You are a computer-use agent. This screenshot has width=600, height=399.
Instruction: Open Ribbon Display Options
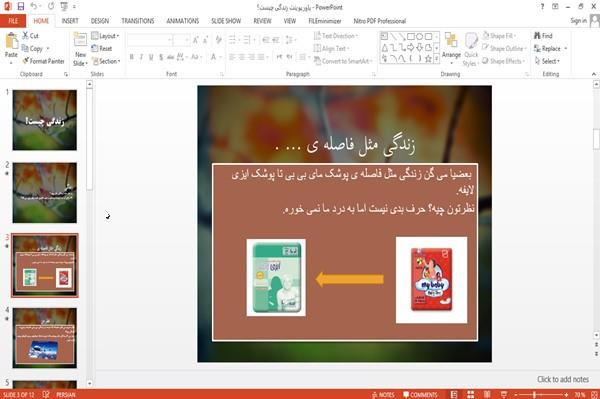[555, 7]
